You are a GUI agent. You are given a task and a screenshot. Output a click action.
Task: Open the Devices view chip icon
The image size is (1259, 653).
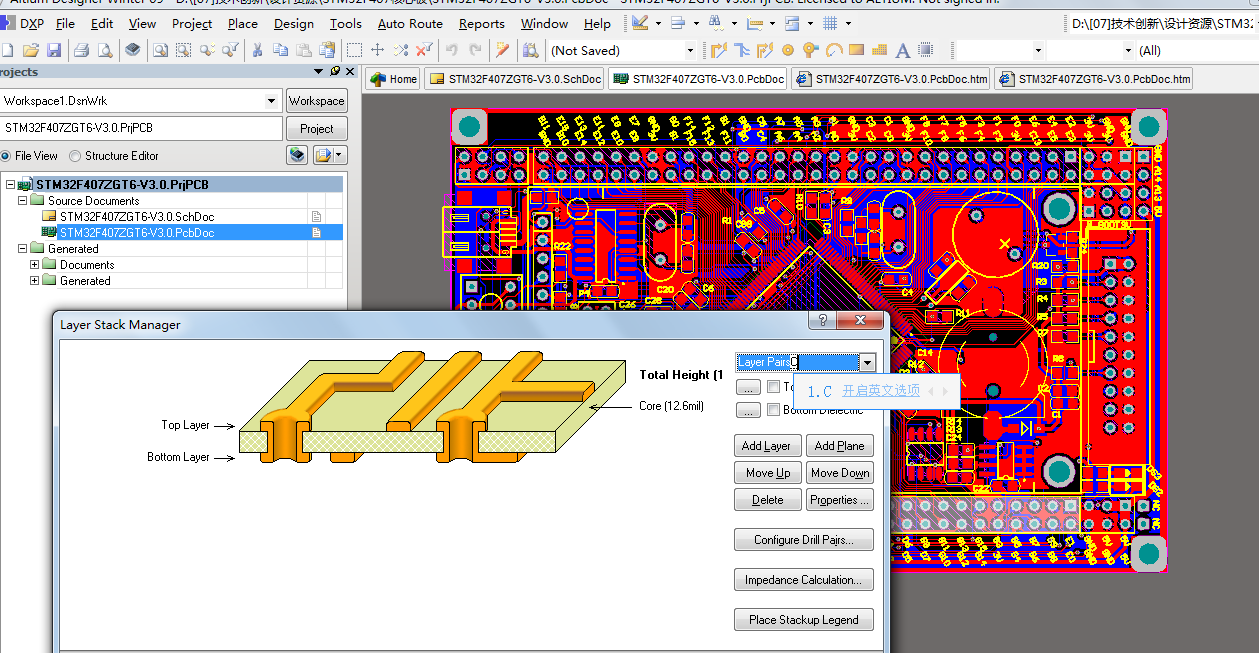[133, 50]
